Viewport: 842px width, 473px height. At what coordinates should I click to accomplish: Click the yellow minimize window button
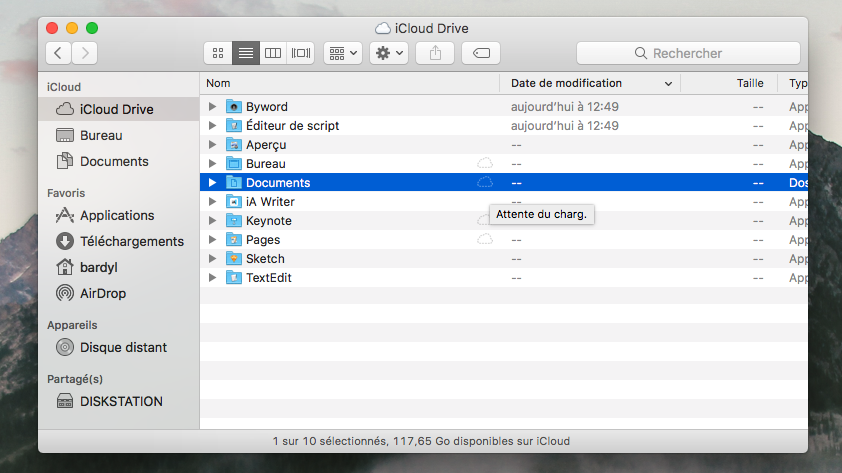click(x=72, y=28)
